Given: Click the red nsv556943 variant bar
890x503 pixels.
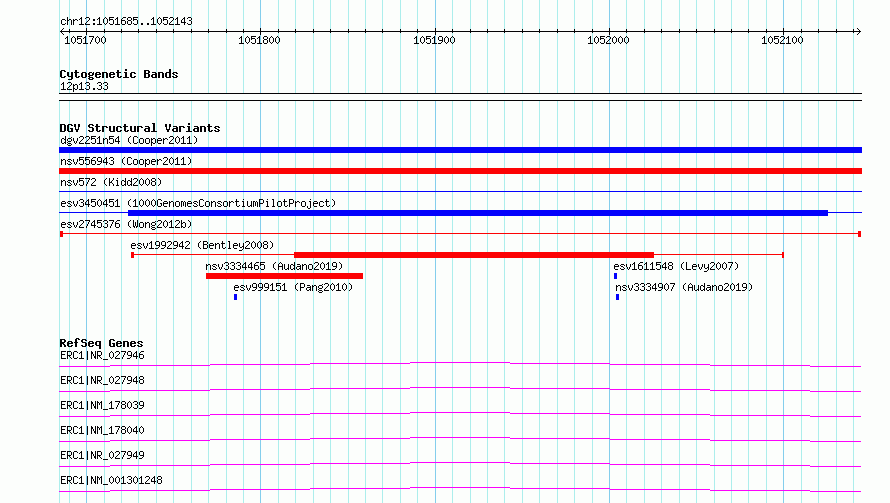Looking at the screenshot, I should (x=460, y=171).
